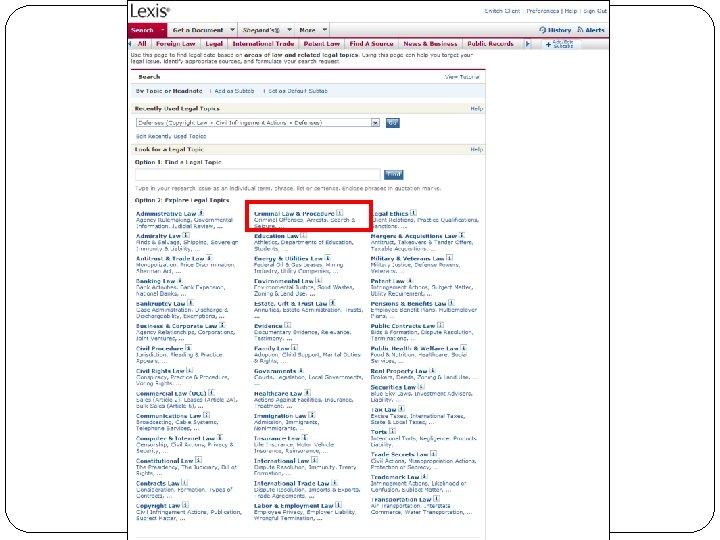Viewport: 720px width, 540px height.
Task: Click Set as Default Subtab link
Action: click(298, 91)
